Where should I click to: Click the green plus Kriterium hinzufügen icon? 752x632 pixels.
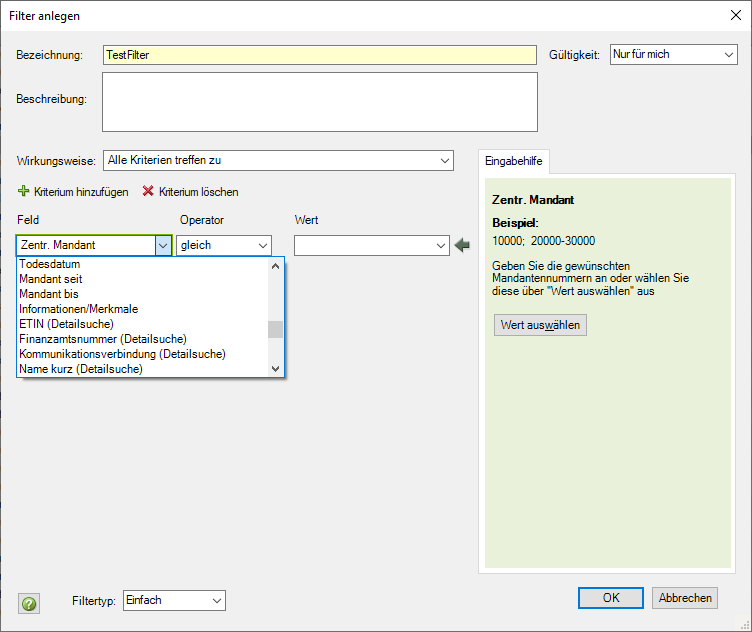pos(23,191)
